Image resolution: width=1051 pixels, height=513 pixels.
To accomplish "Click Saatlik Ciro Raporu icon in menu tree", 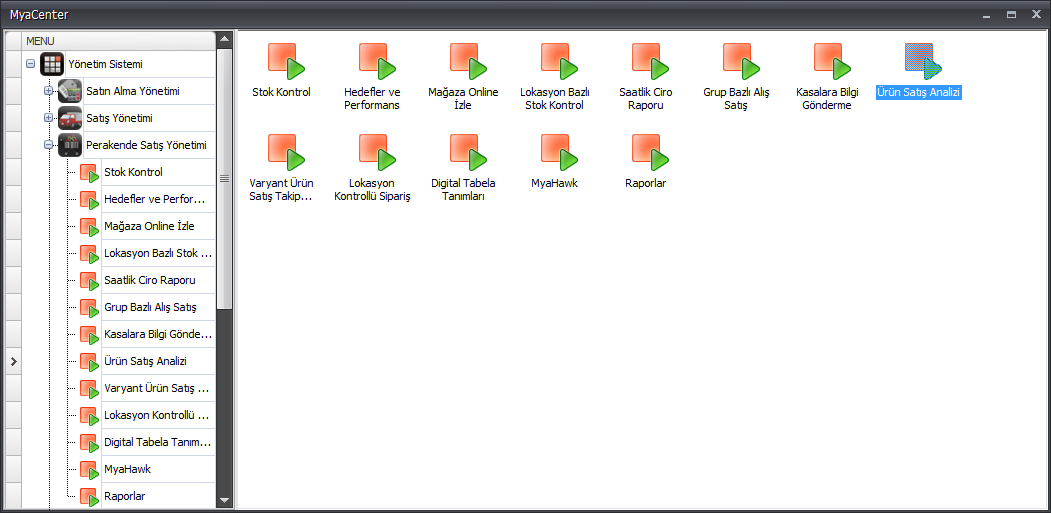I will (90, 281).
